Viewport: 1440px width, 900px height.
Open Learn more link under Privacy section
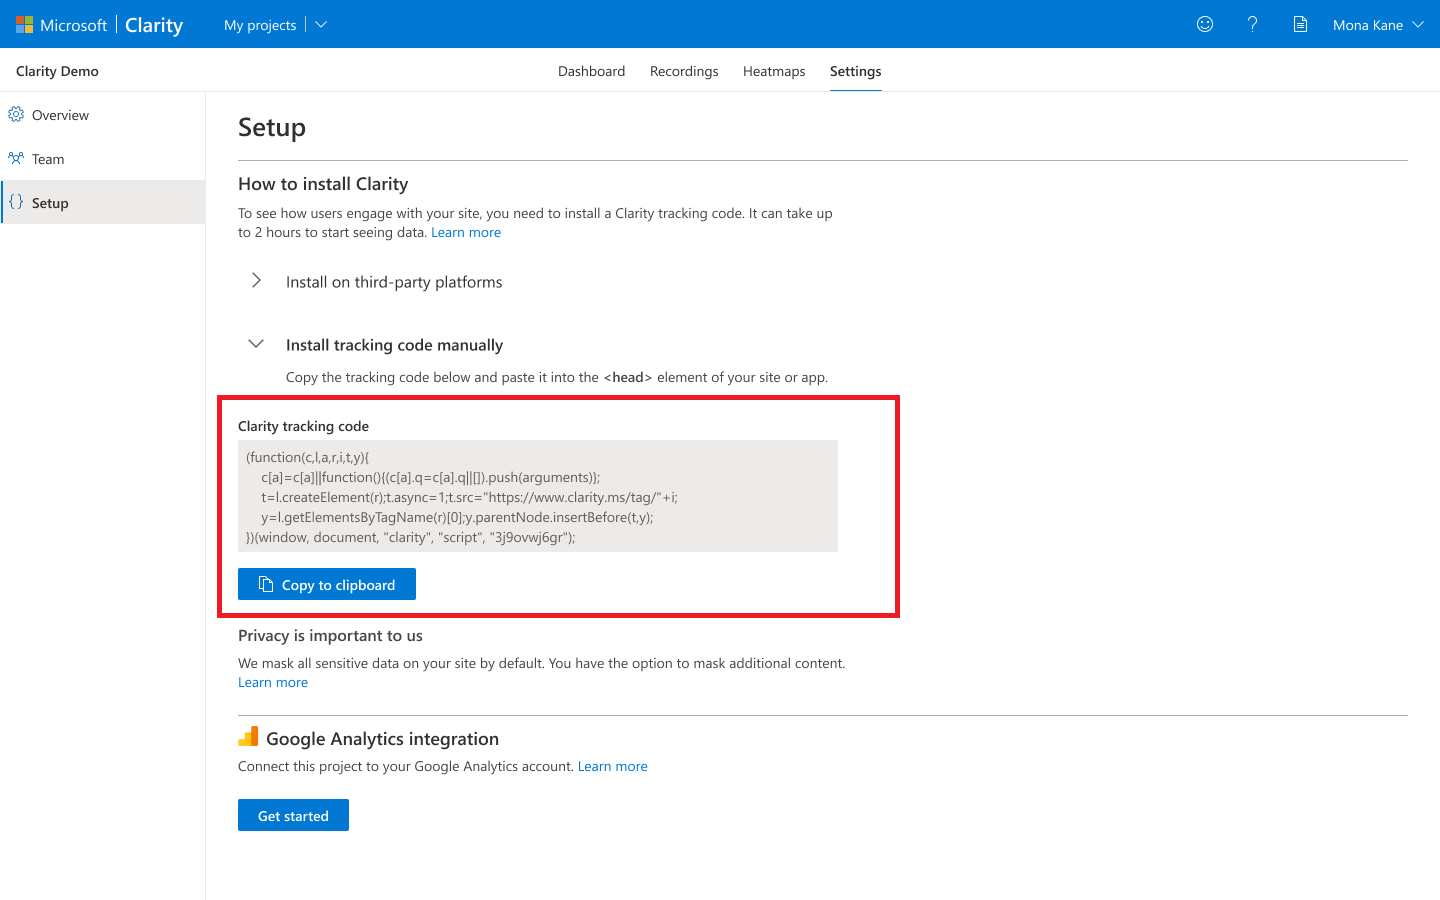click(273, 682)
